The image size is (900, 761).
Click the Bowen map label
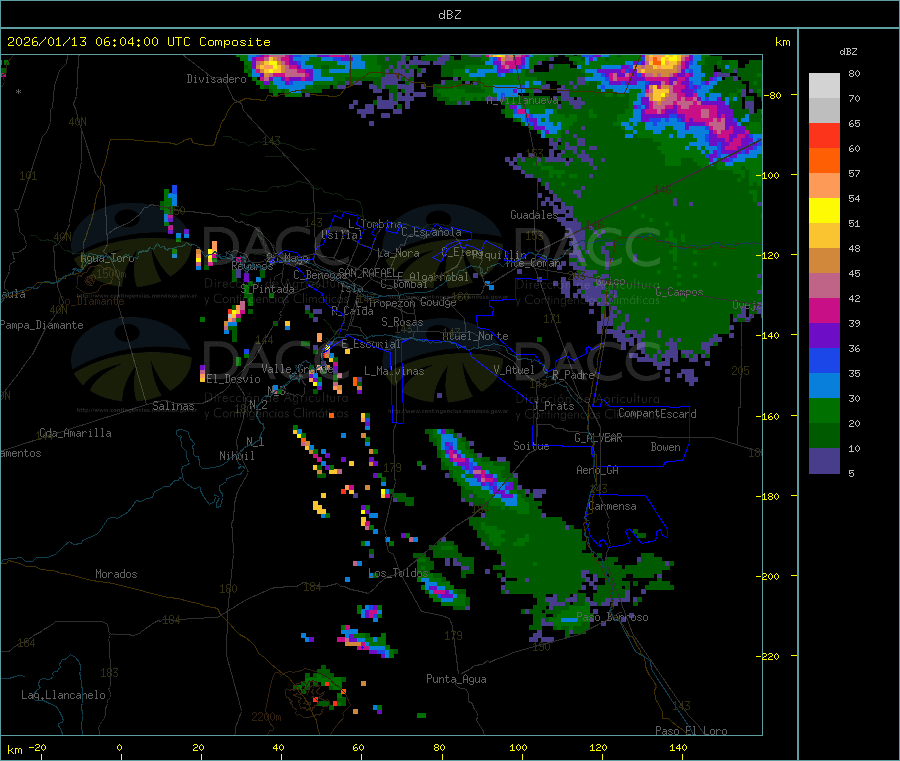tap(665, 447)
